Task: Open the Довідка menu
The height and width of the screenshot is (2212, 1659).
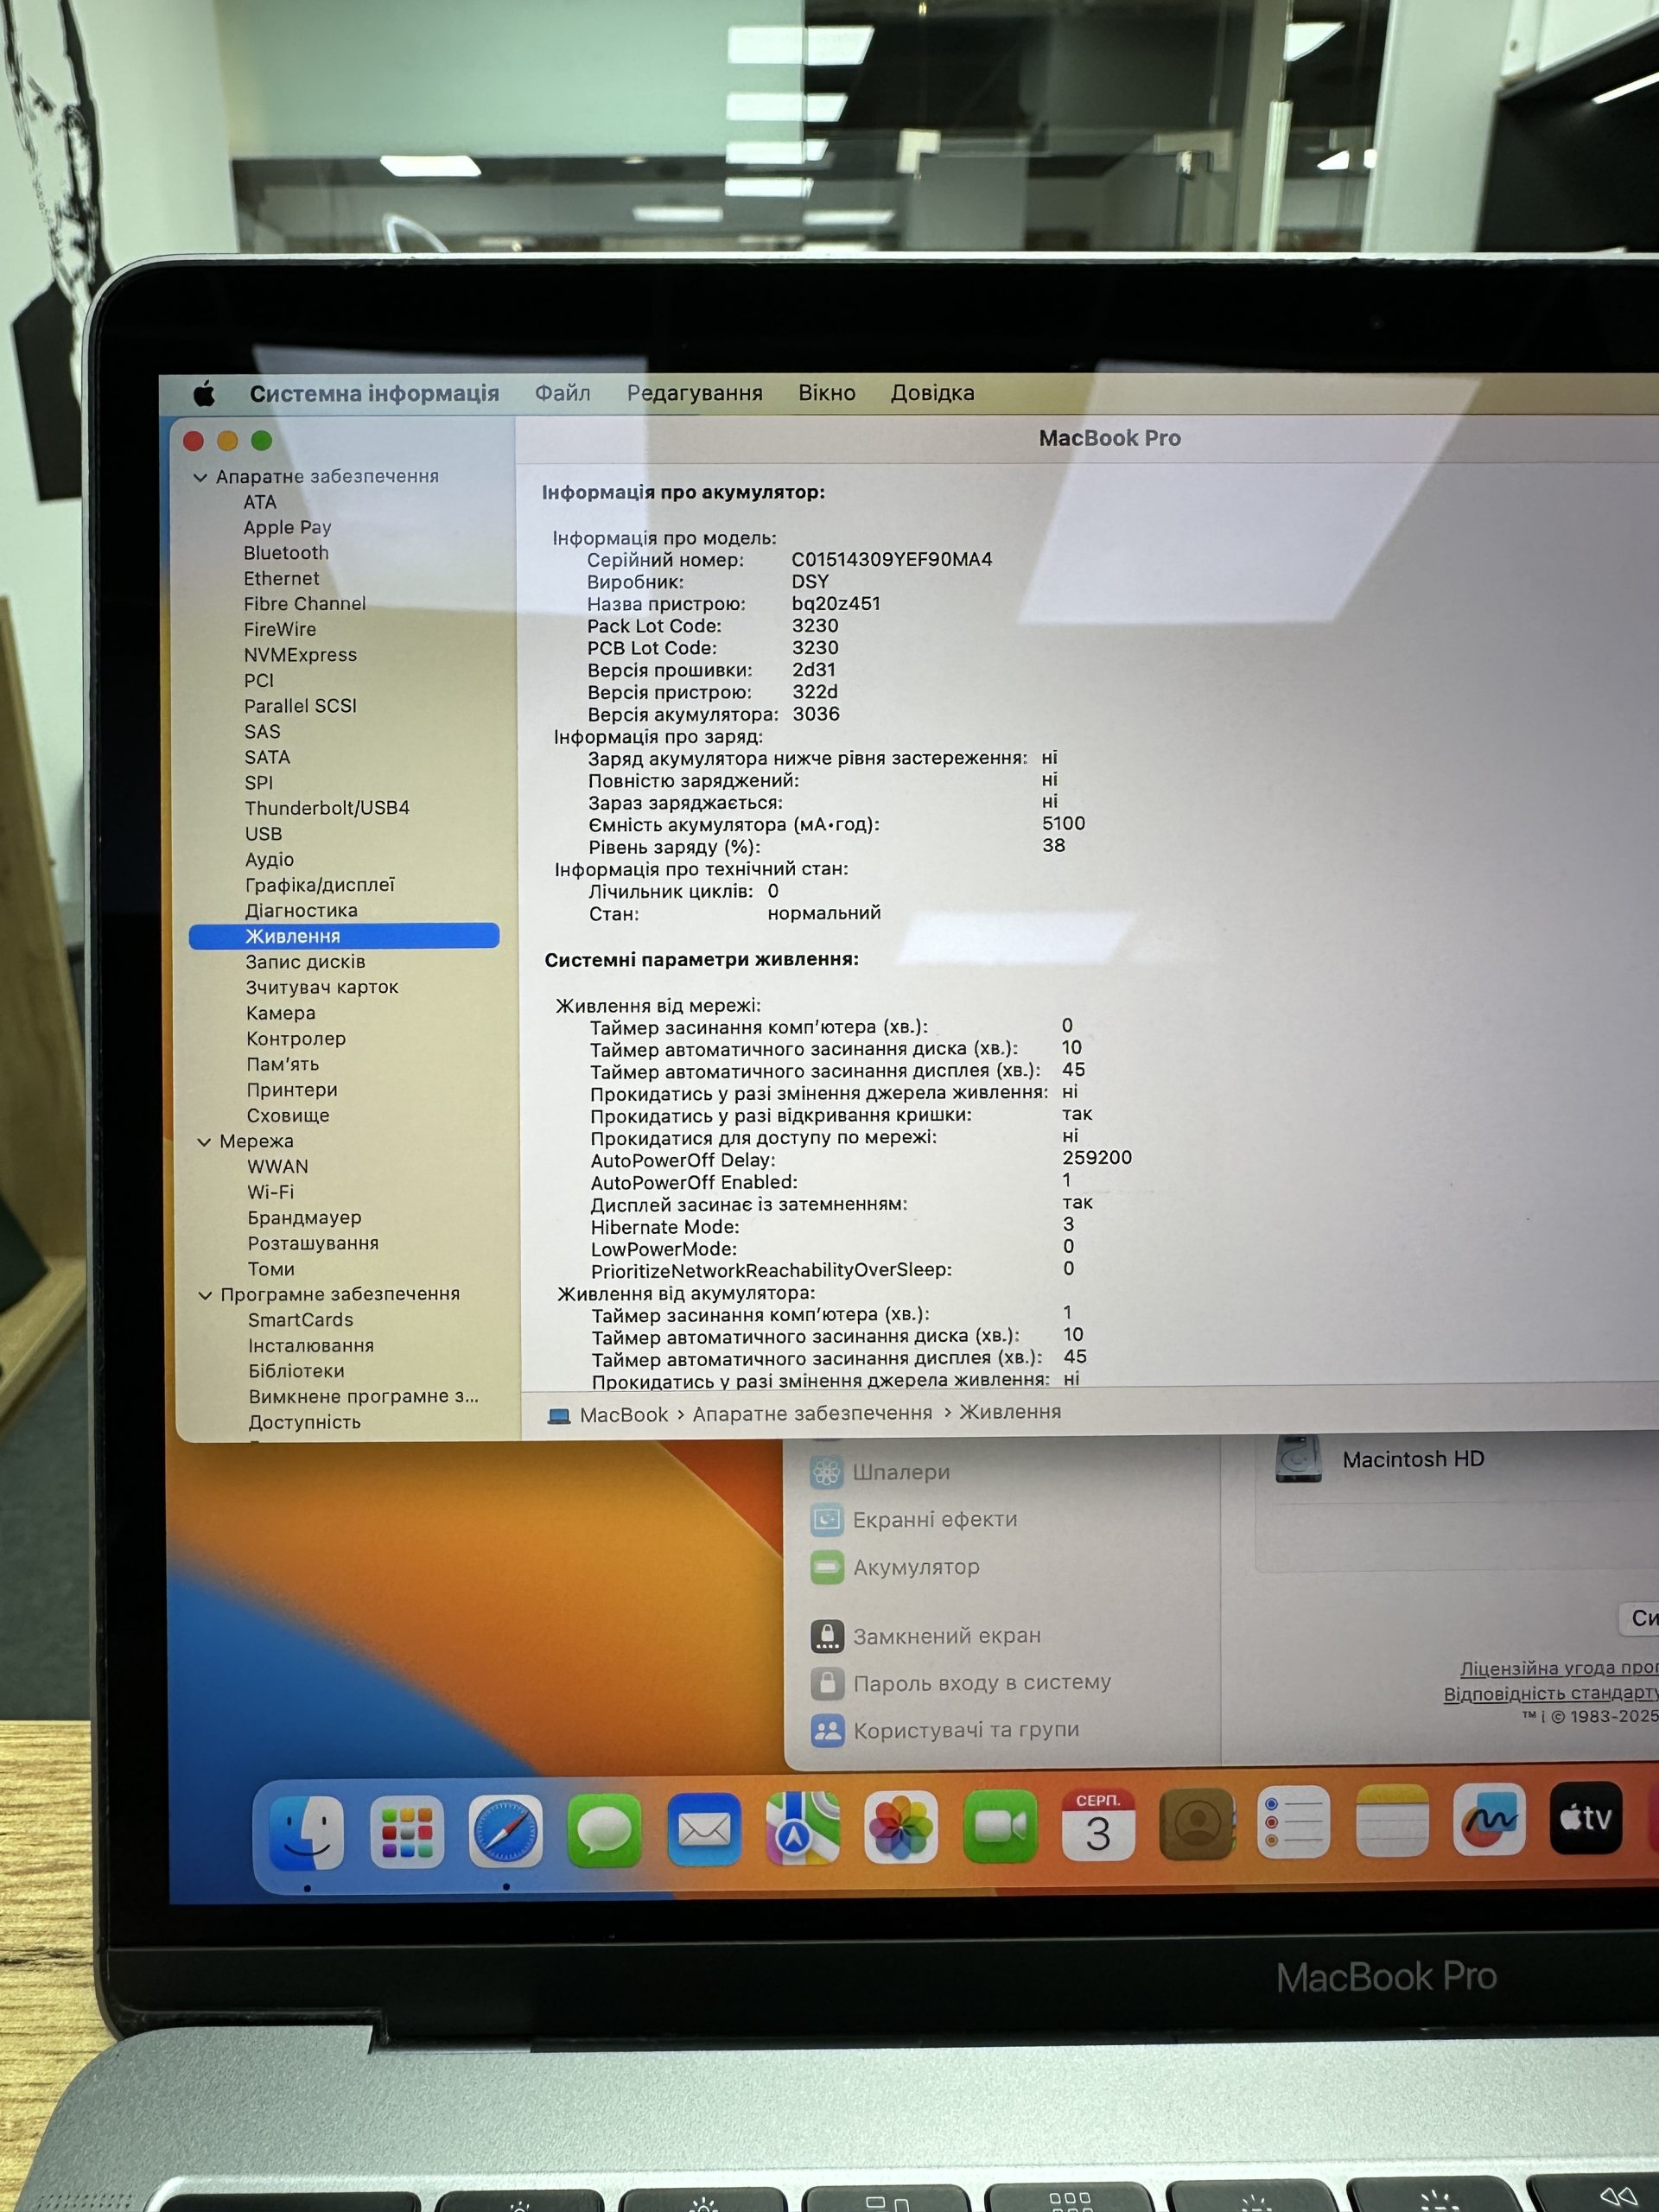Action: tap(932, 393)
